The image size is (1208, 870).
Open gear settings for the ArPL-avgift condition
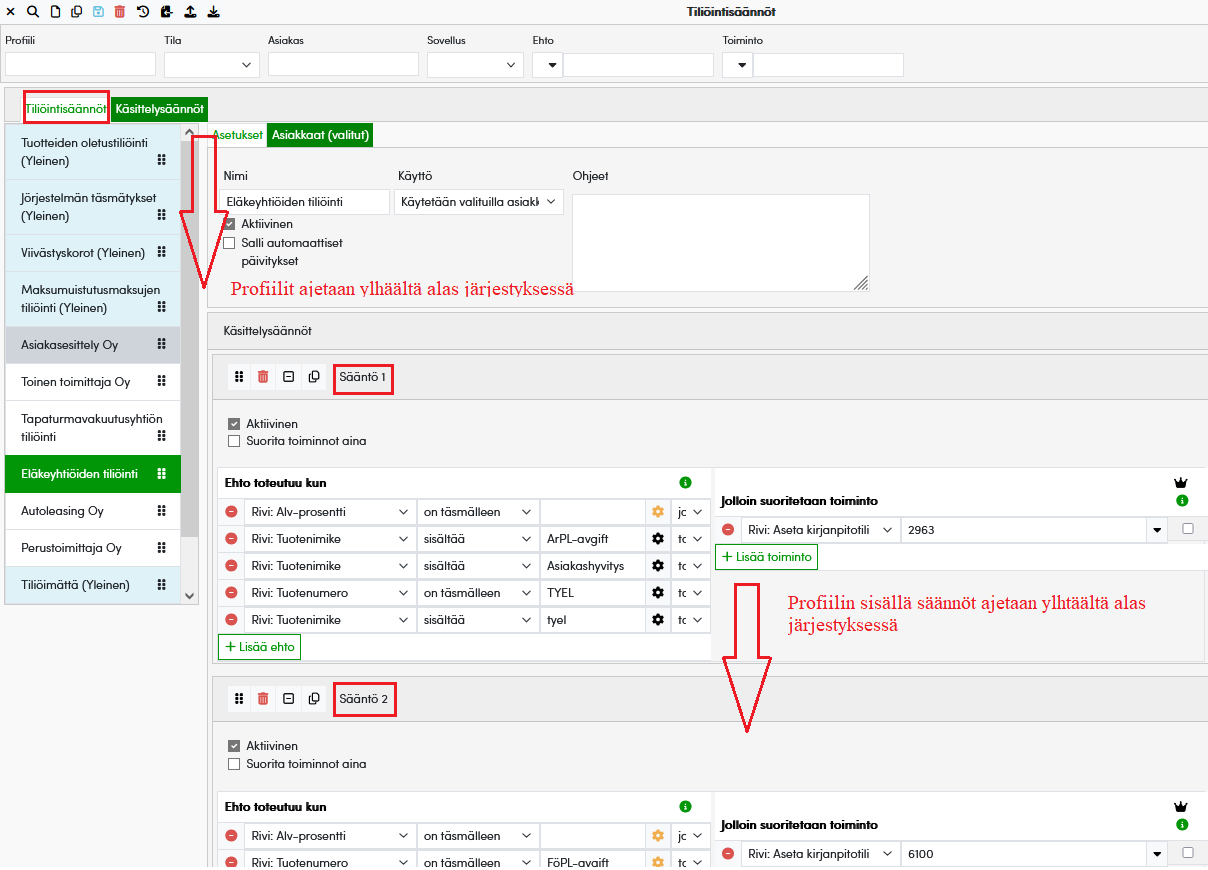pos(658,539)
